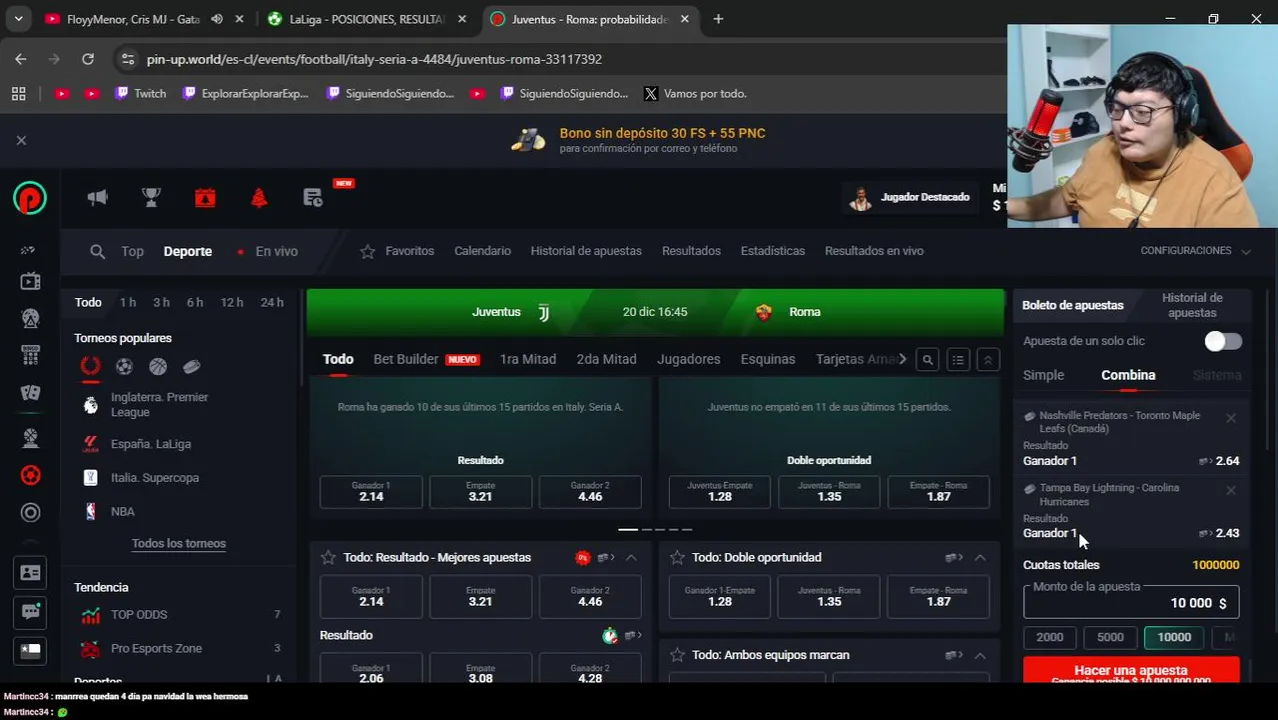Open Todos los torneos link
The image size is (1278, 720).
pos(179,543)
